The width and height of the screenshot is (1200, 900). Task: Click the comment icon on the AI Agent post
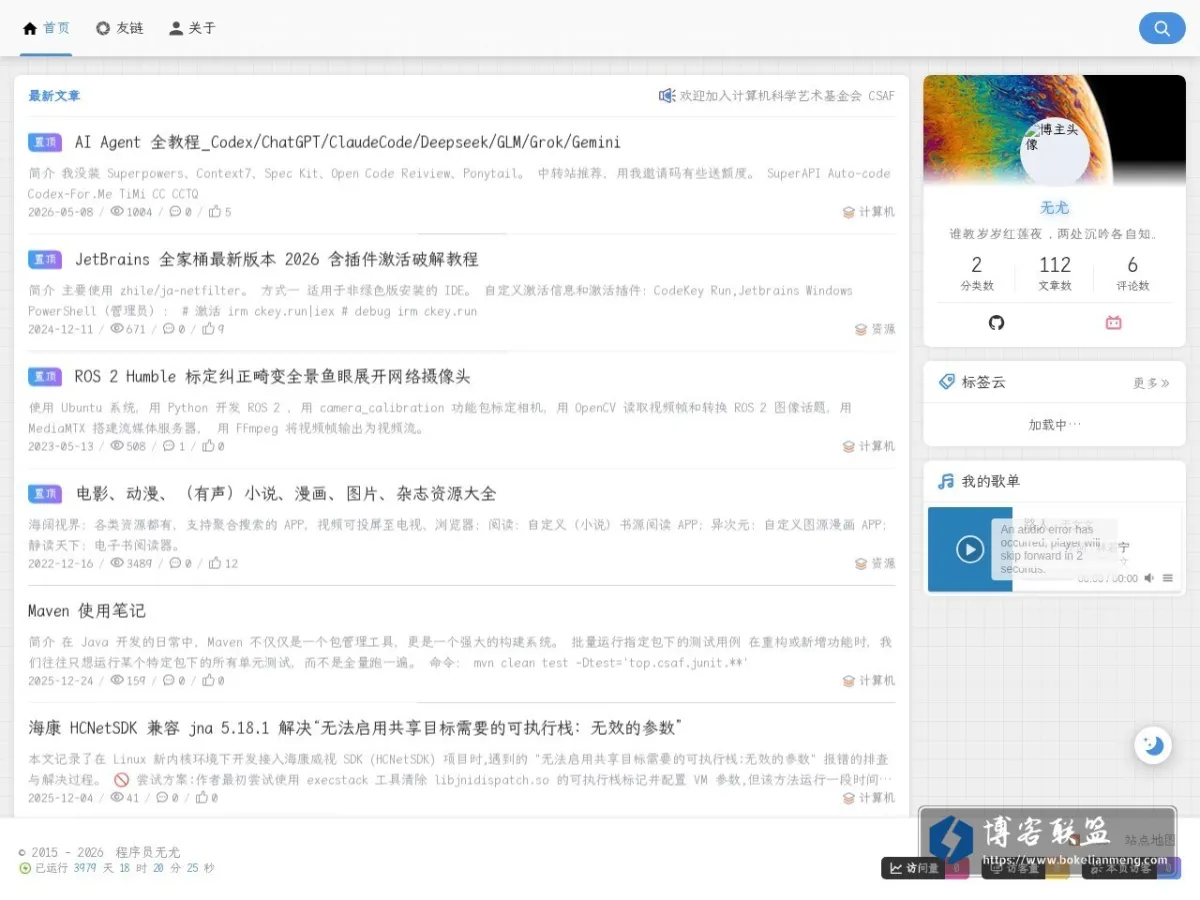[x=176, y=212]
